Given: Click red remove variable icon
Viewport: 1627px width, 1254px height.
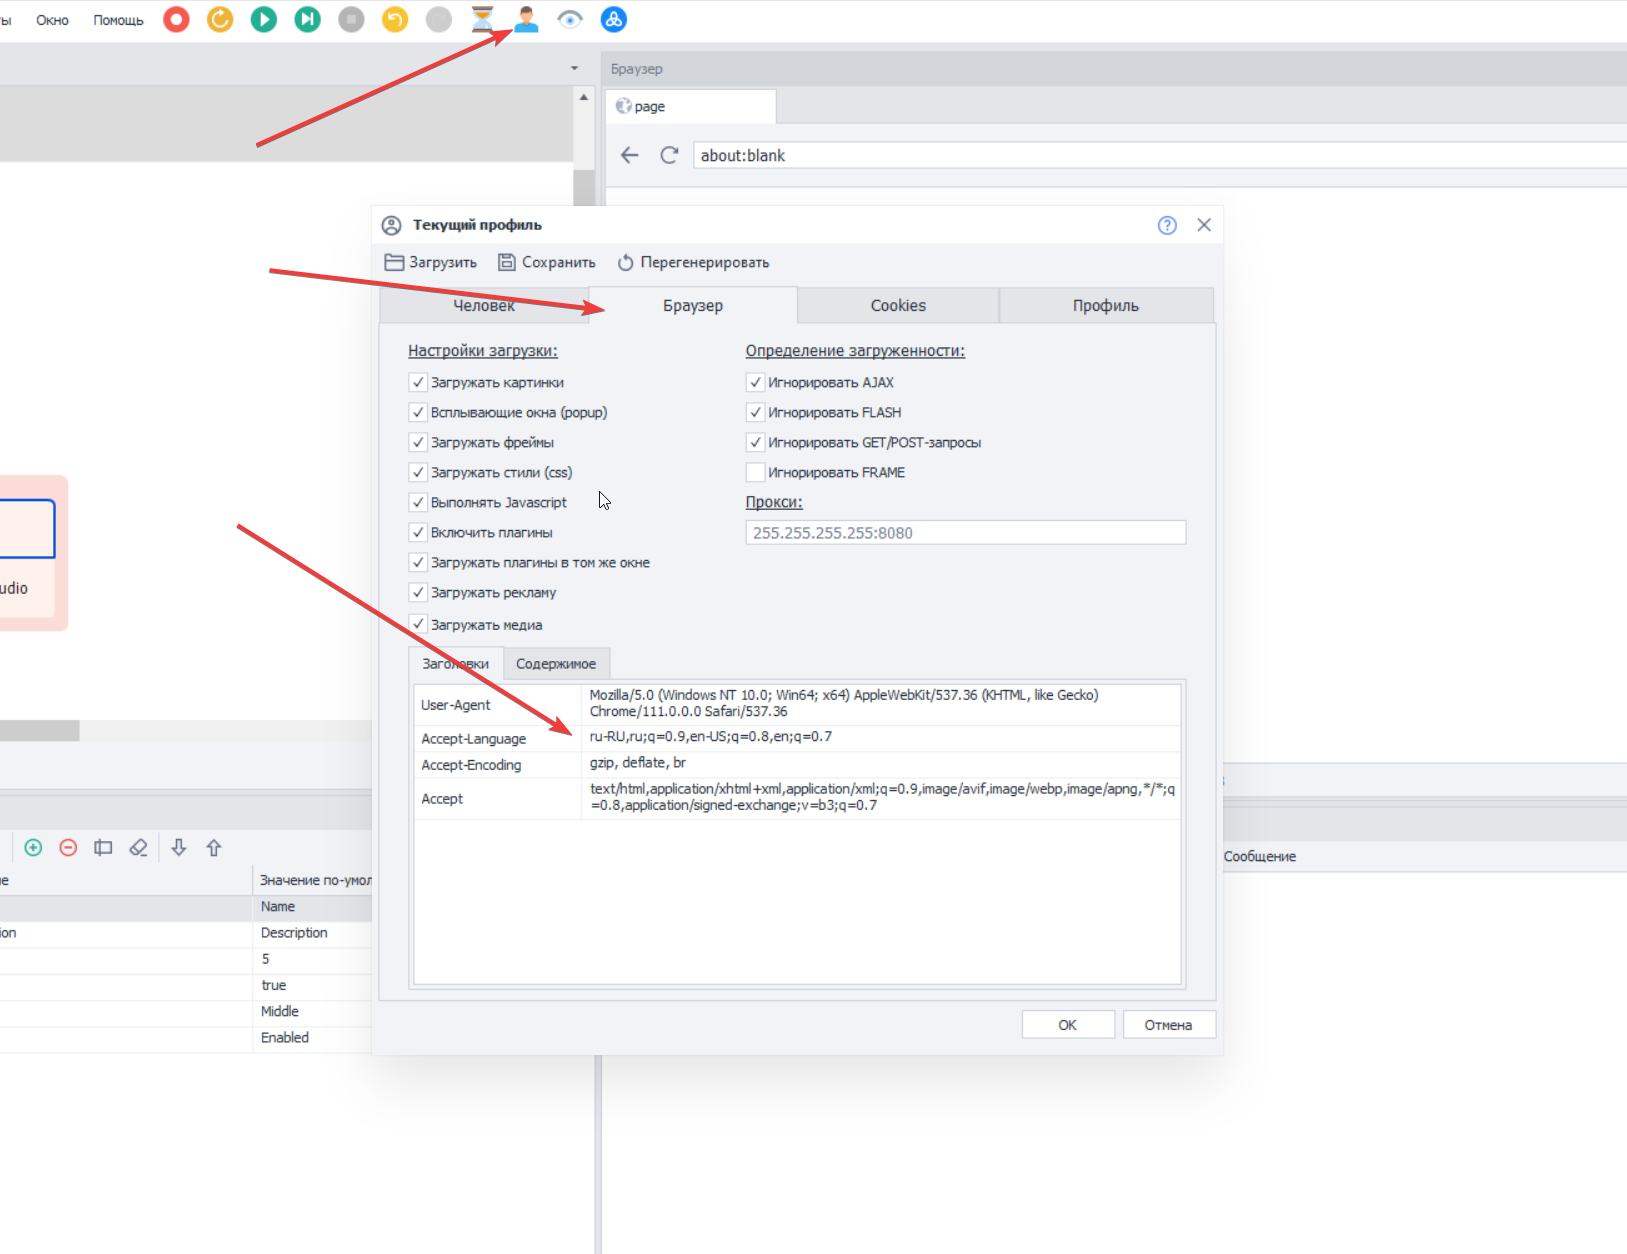Looking at the screenshot, I should tap(68, 848).
